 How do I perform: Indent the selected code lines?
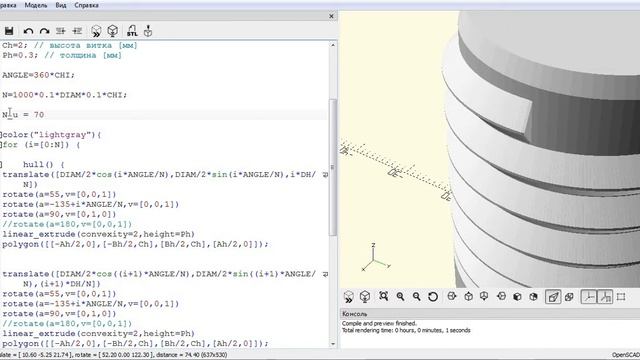tap(77, 31)
